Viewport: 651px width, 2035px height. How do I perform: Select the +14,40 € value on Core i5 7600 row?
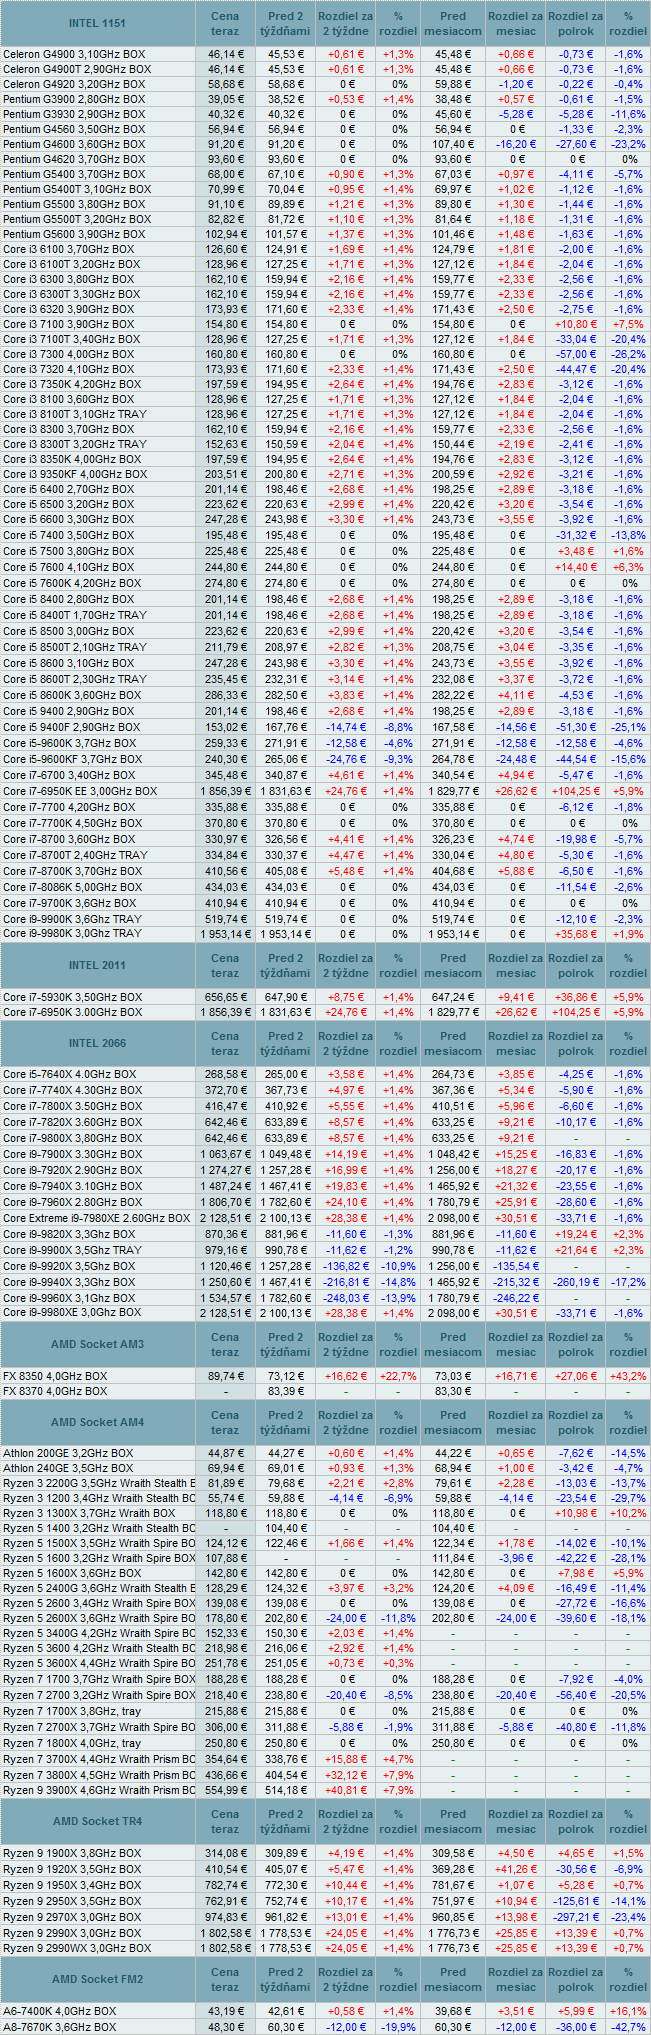[576, 567]
